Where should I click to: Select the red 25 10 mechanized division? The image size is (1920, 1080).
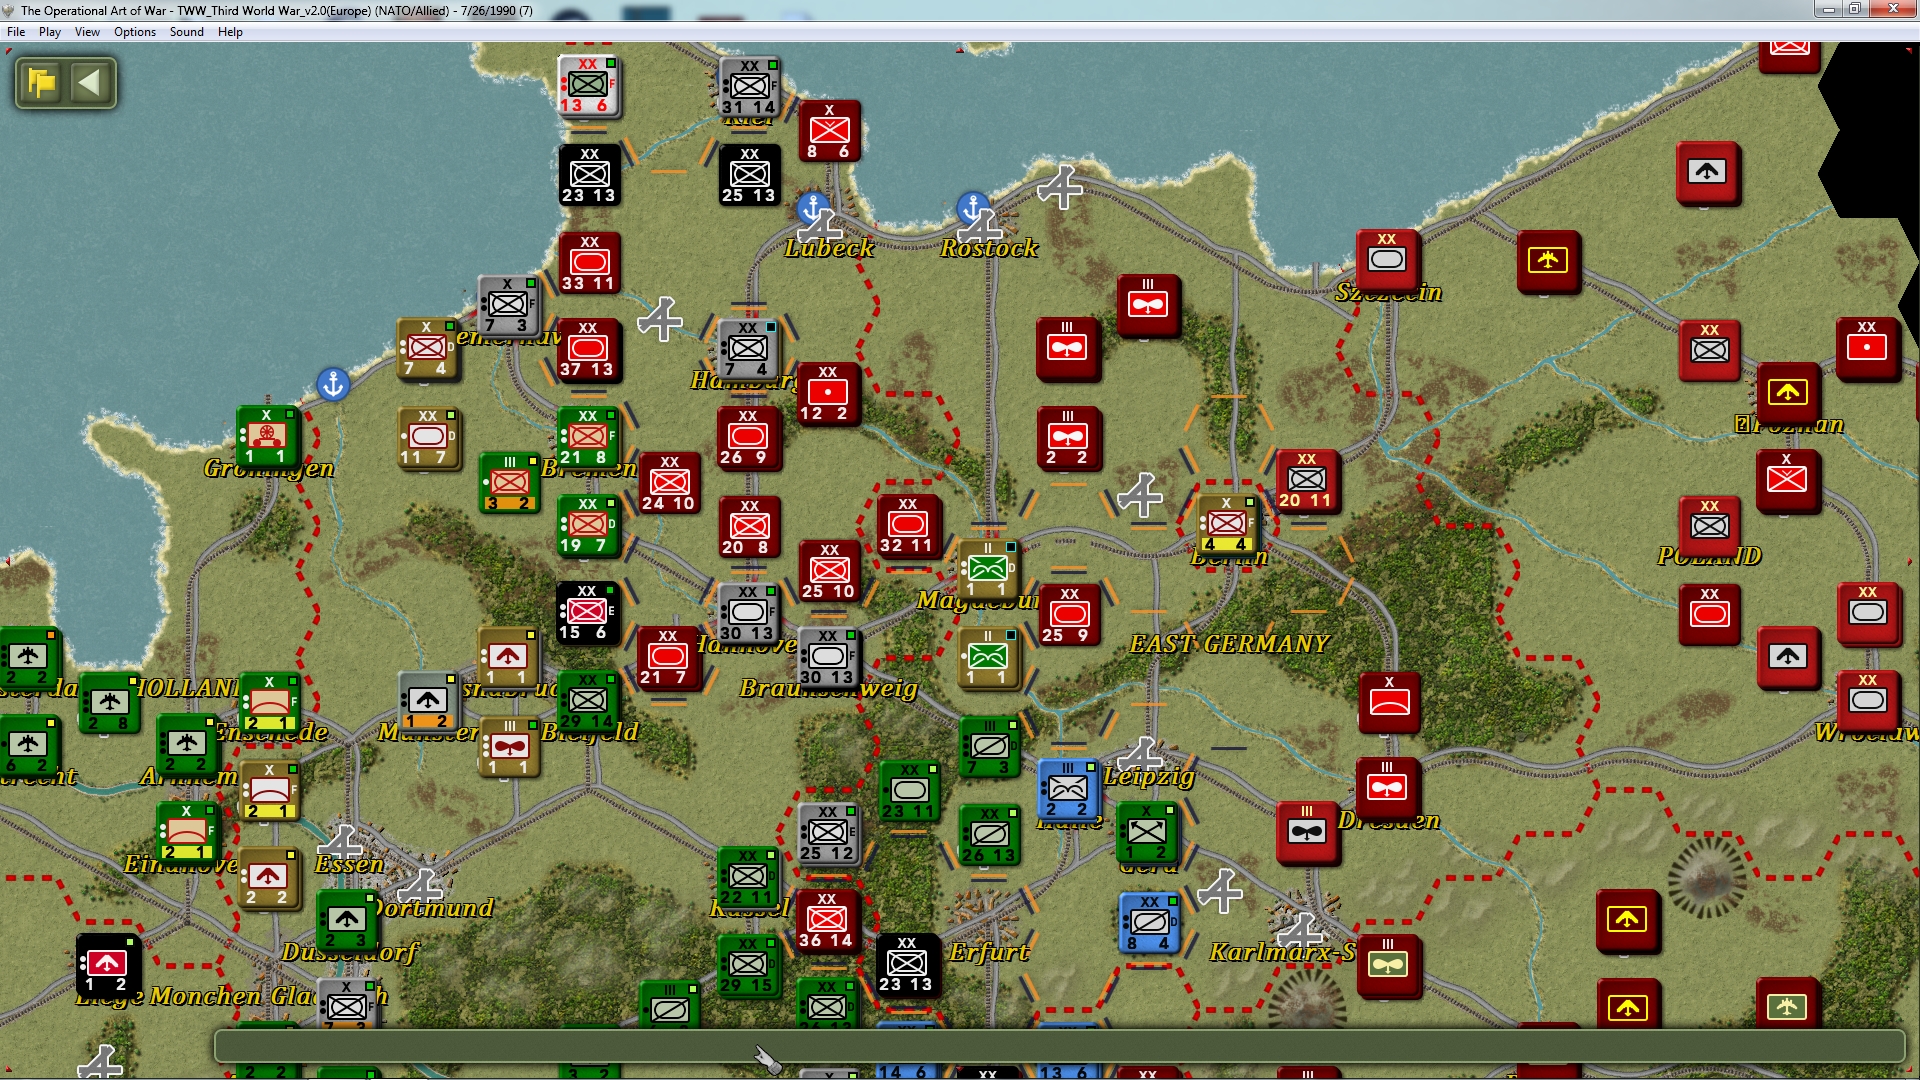[x=829, y=571]
